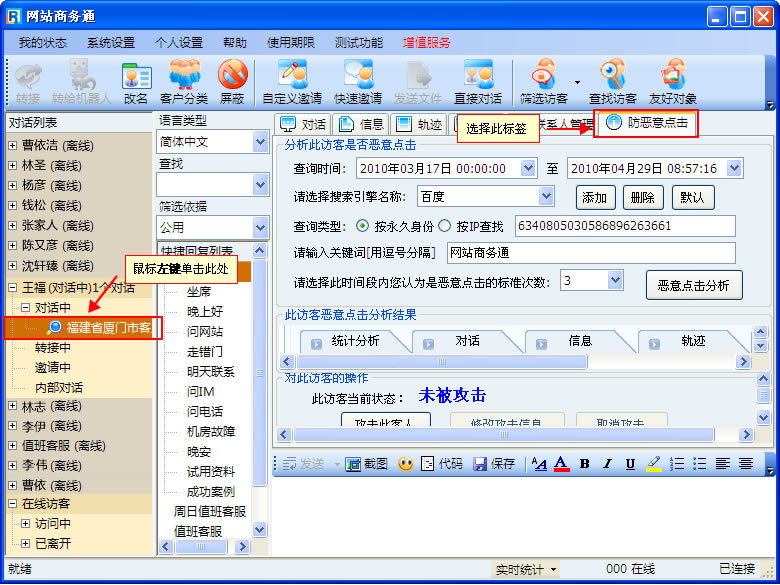
Task: Click the align center icon
Action: click(745, 464)
